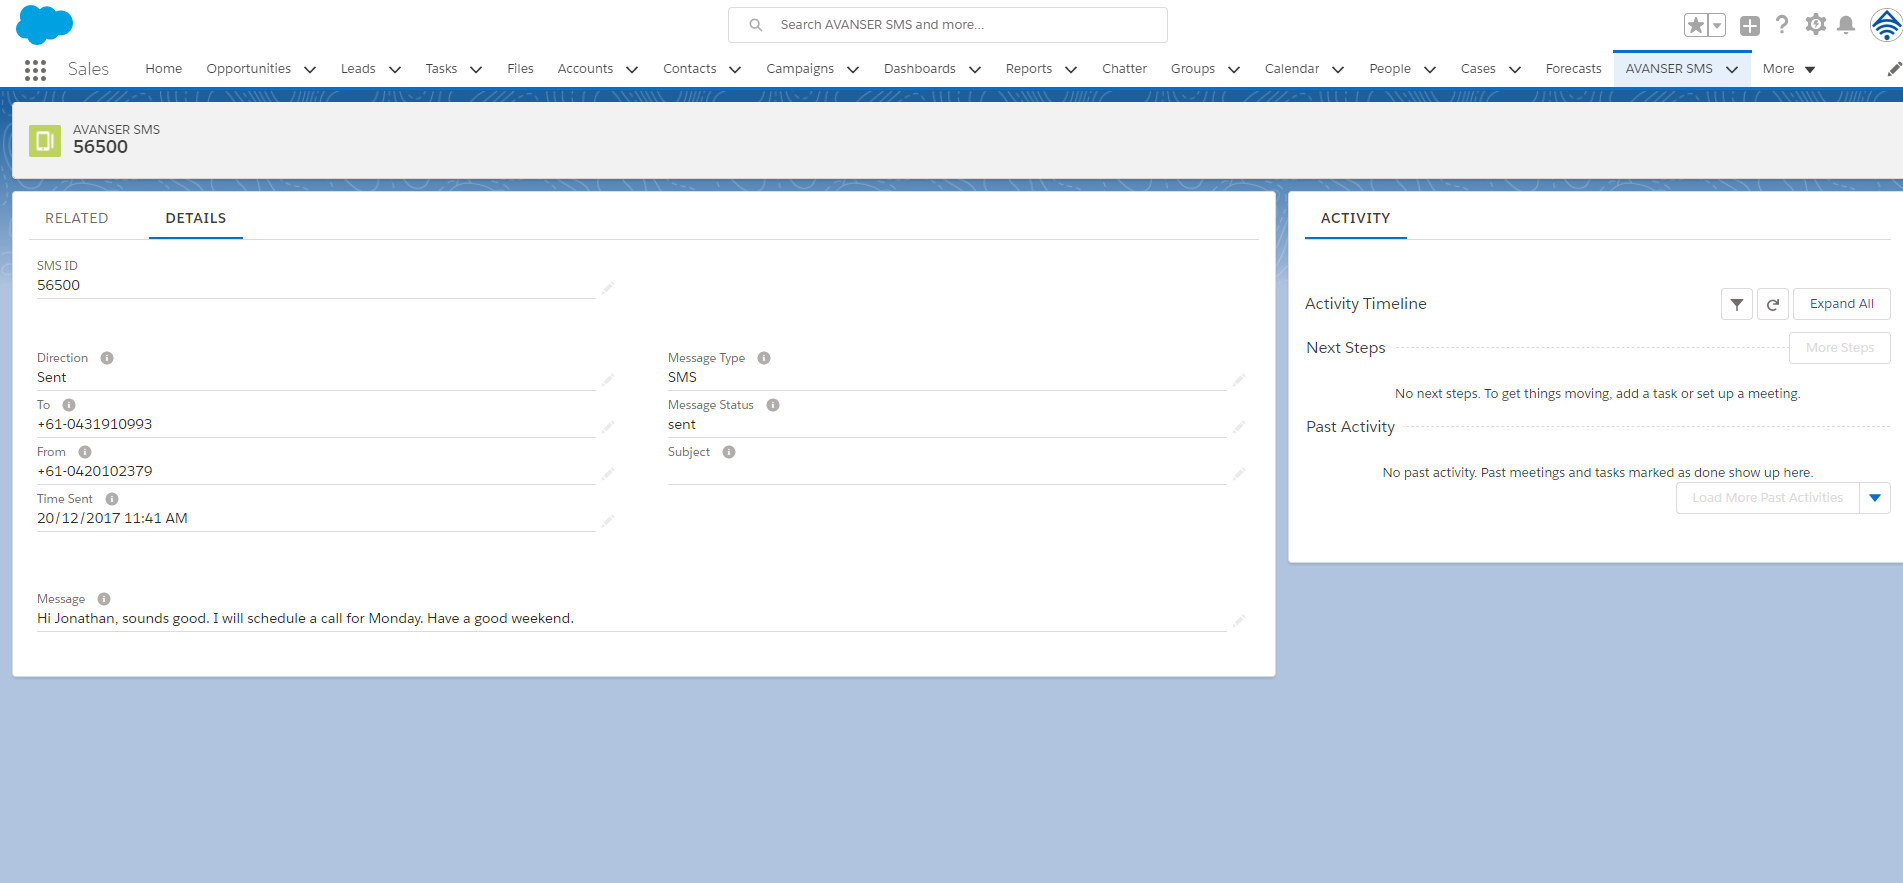This screenshot has height=883, width=1903.
Task: Expand the Contacts tab dropdown
Action: point(735,70)
